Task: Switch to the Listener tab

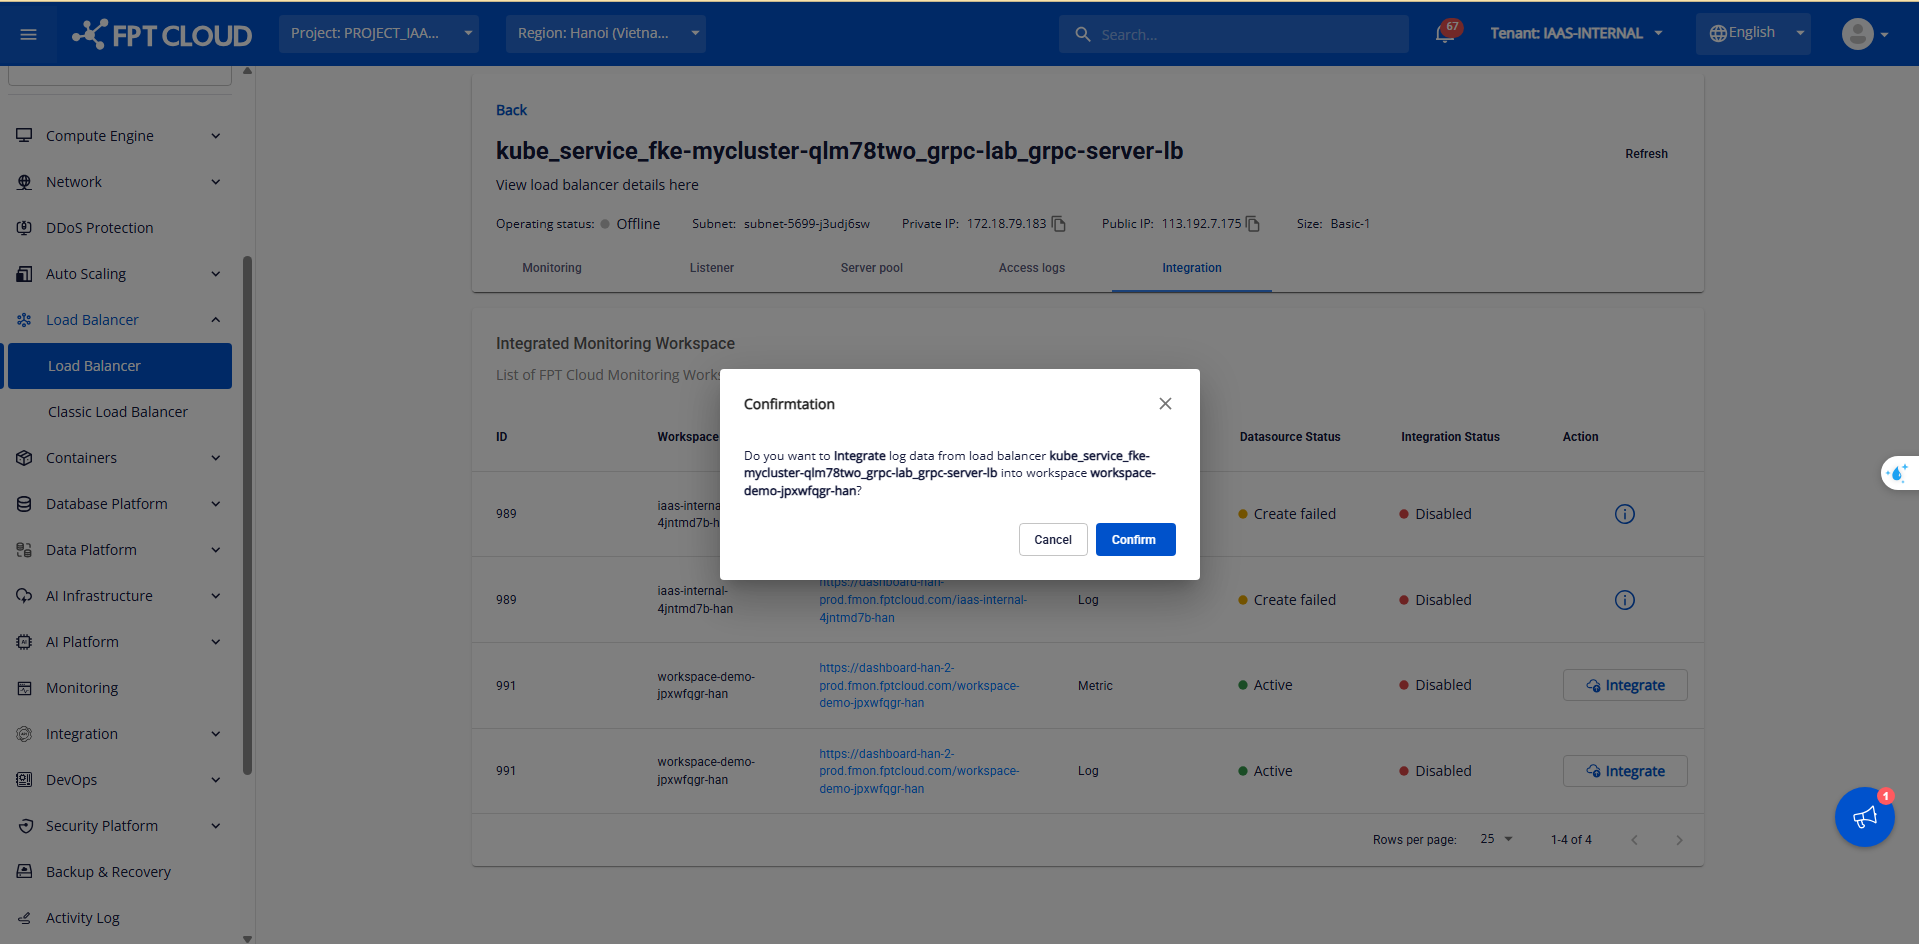Action: (711, 268)
